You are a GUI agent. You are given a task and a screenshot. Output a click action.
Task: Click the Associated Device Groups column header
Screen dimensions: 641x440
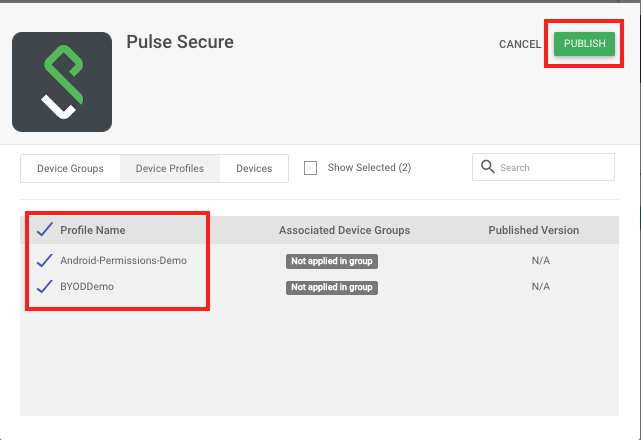344,230
